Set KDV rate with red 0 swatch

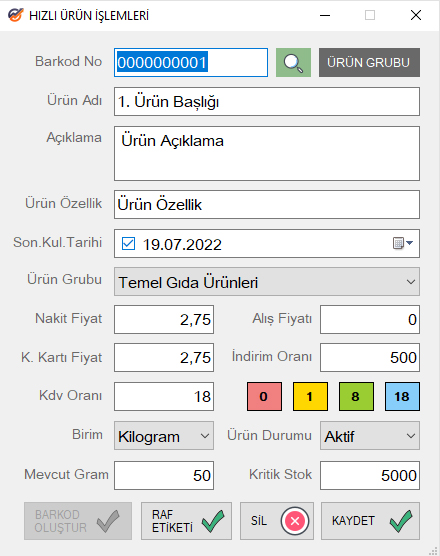[264, 396]
